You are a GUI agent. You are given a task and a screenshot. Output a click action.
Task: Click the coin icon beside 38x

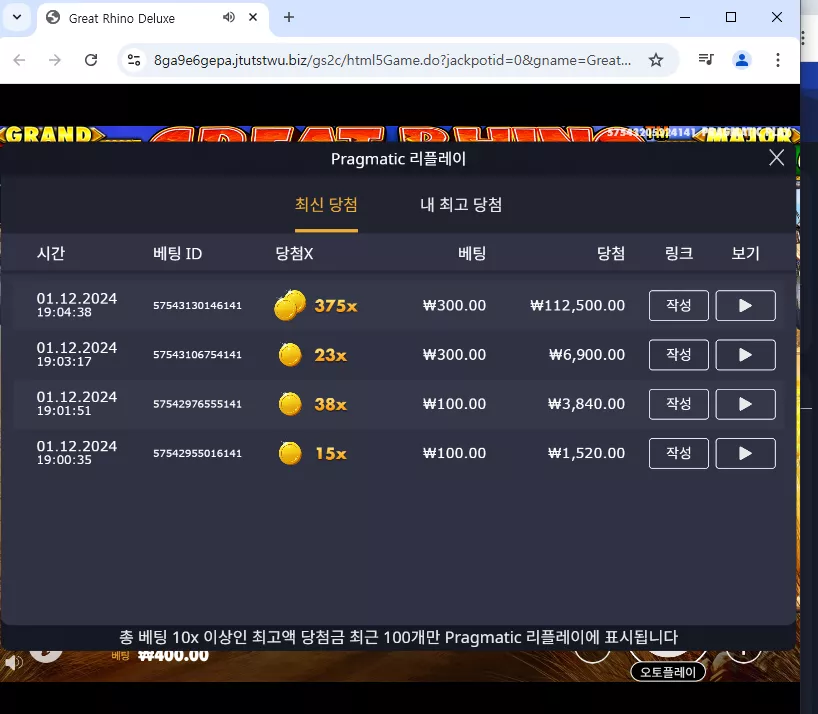pos(290,404)
